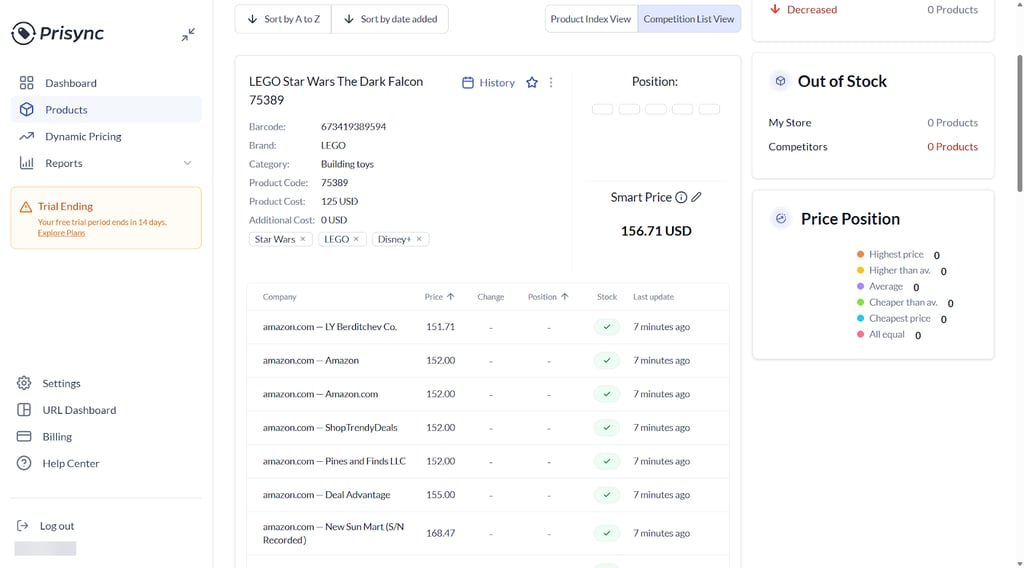Go to Dynamic Pricing
Image resolution: width=1024 pixels, height=568 pixels.
106,136
